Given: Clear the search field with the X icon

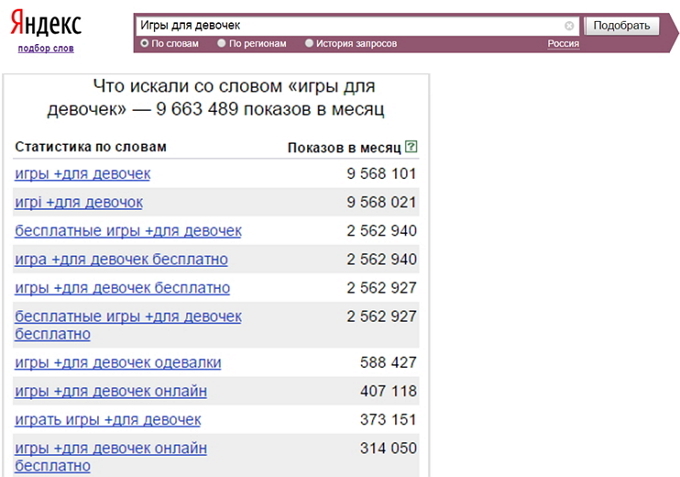Looking at the screenshot, I should click(570, 26).
